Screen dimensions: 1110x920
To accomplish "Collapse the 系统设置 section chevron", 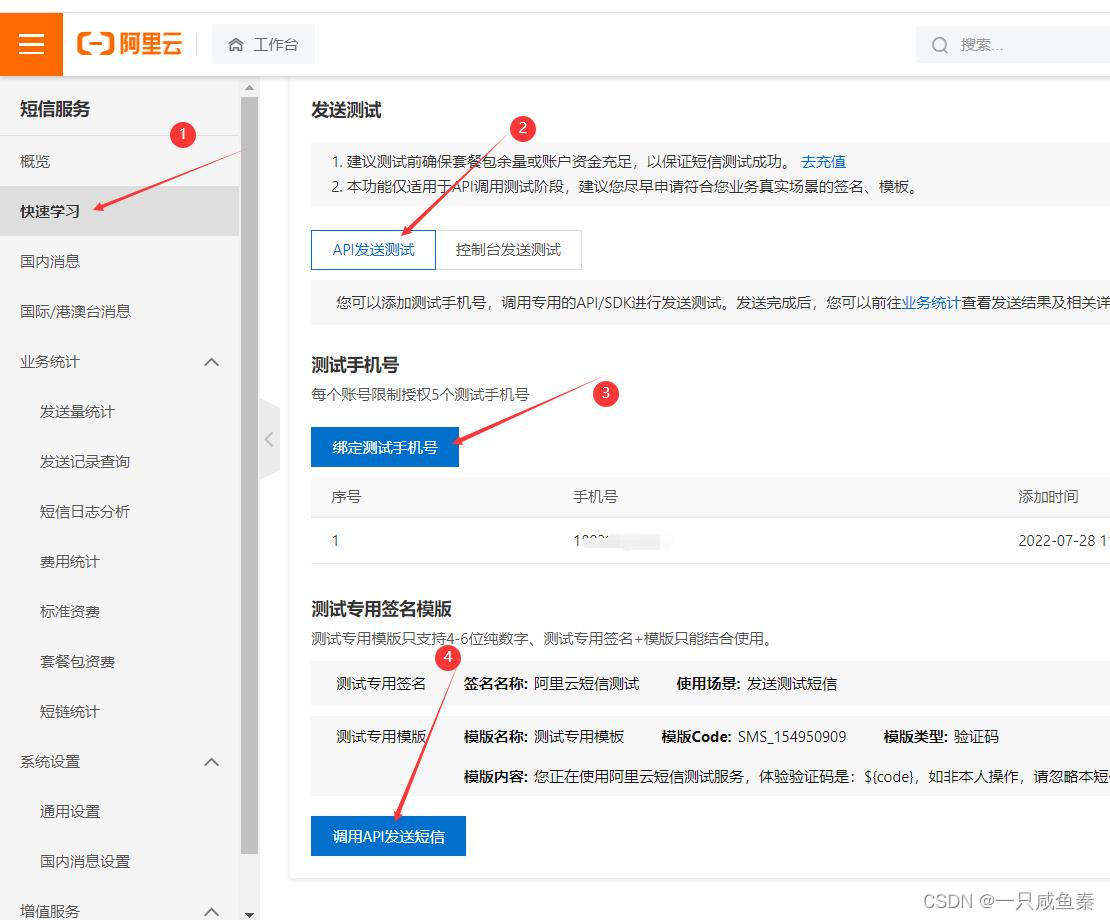I will point(211,762).
